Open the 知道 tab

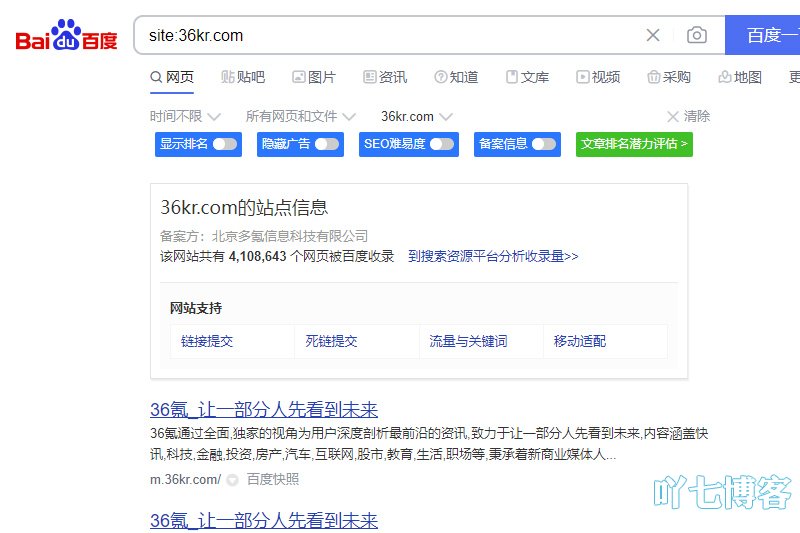pyautogui.click(x=456, y=77)
